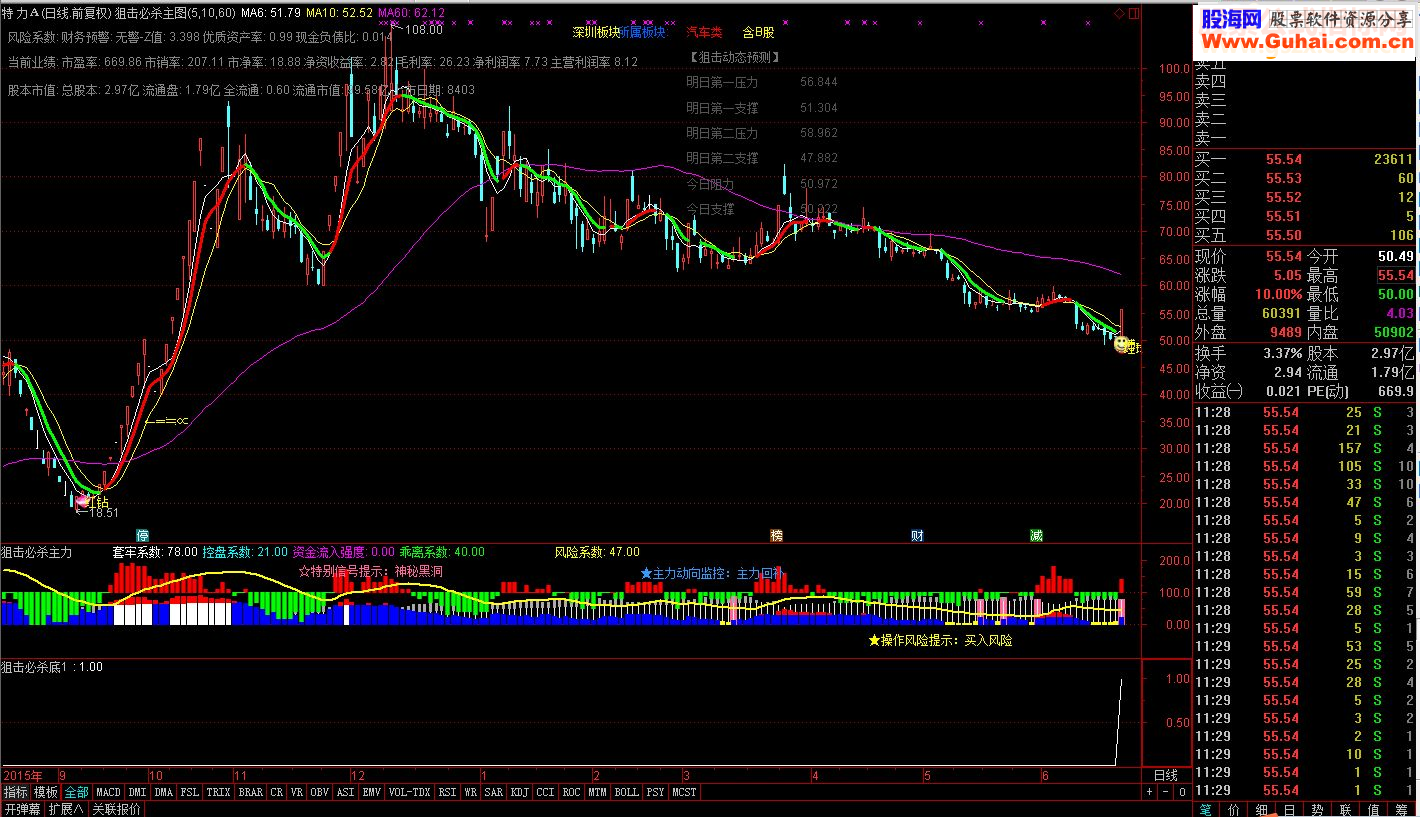Select the BOLL indicator tab
The width and height of the screenshot is (1420, 817).
tap(626, 792)
